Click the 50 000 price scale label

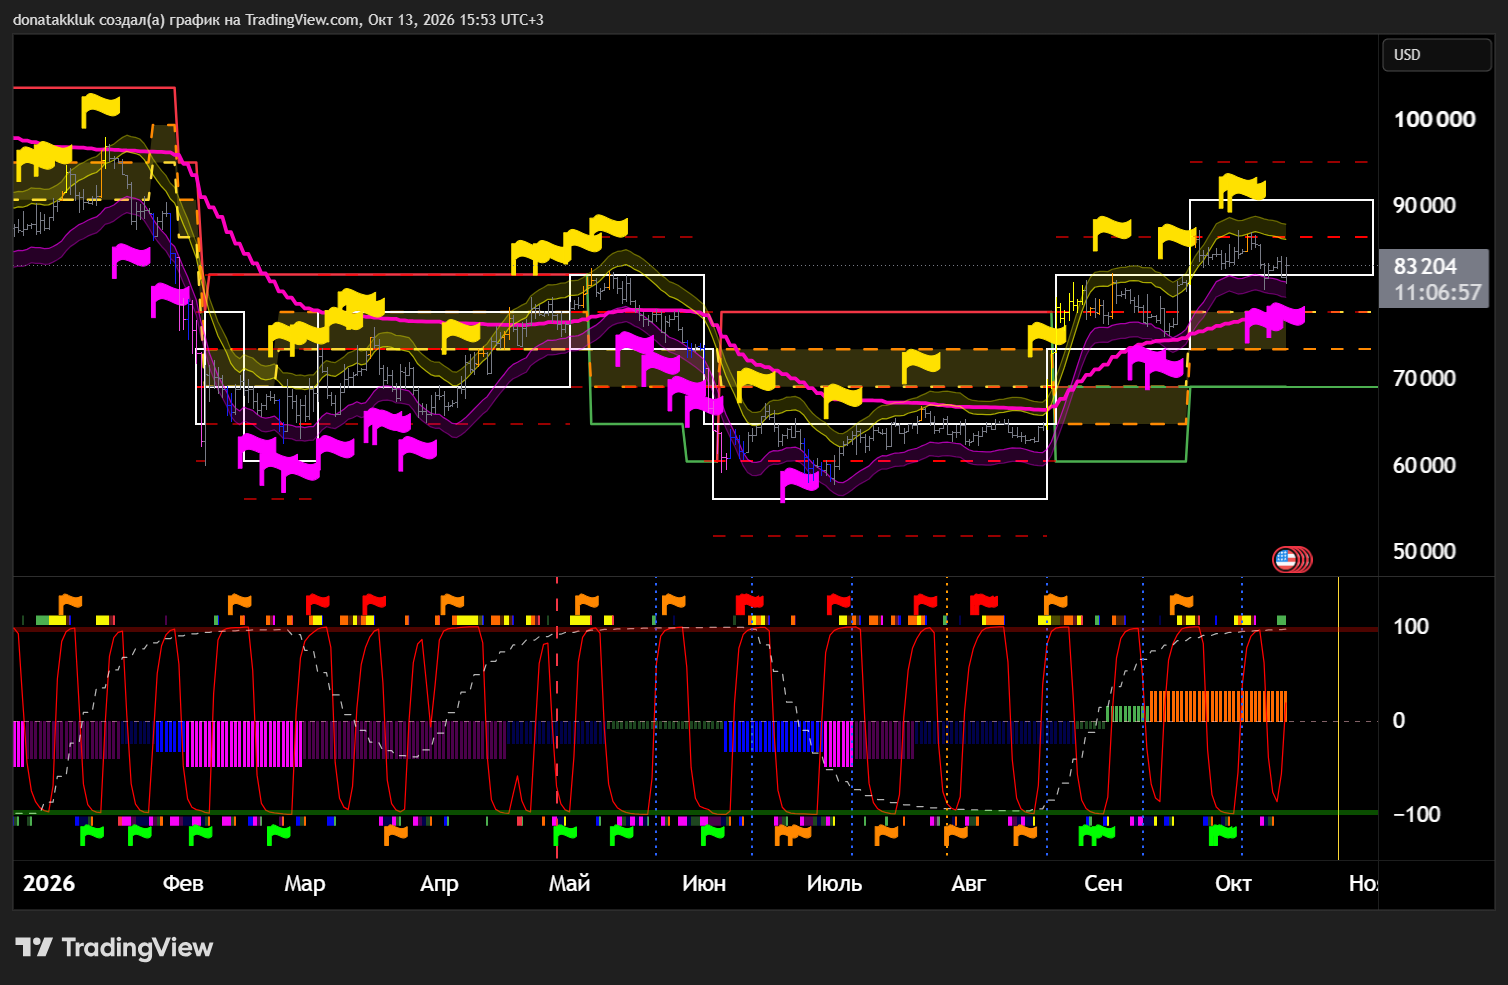(1424, 551)
